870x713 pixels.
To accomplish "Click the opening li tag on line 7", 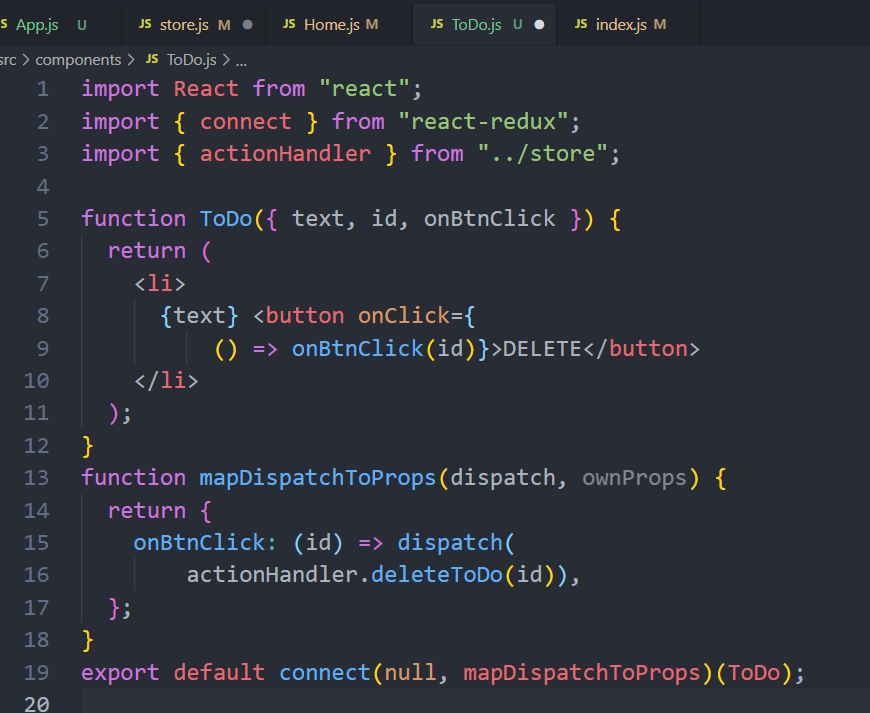I will 160,284.
